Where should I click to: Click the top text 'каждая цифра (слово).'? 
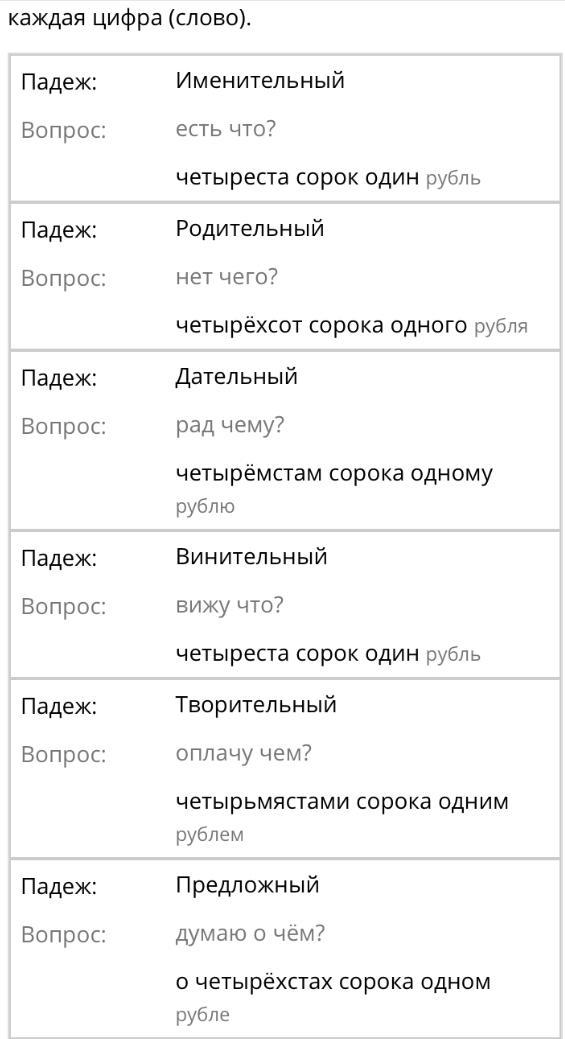129,18
